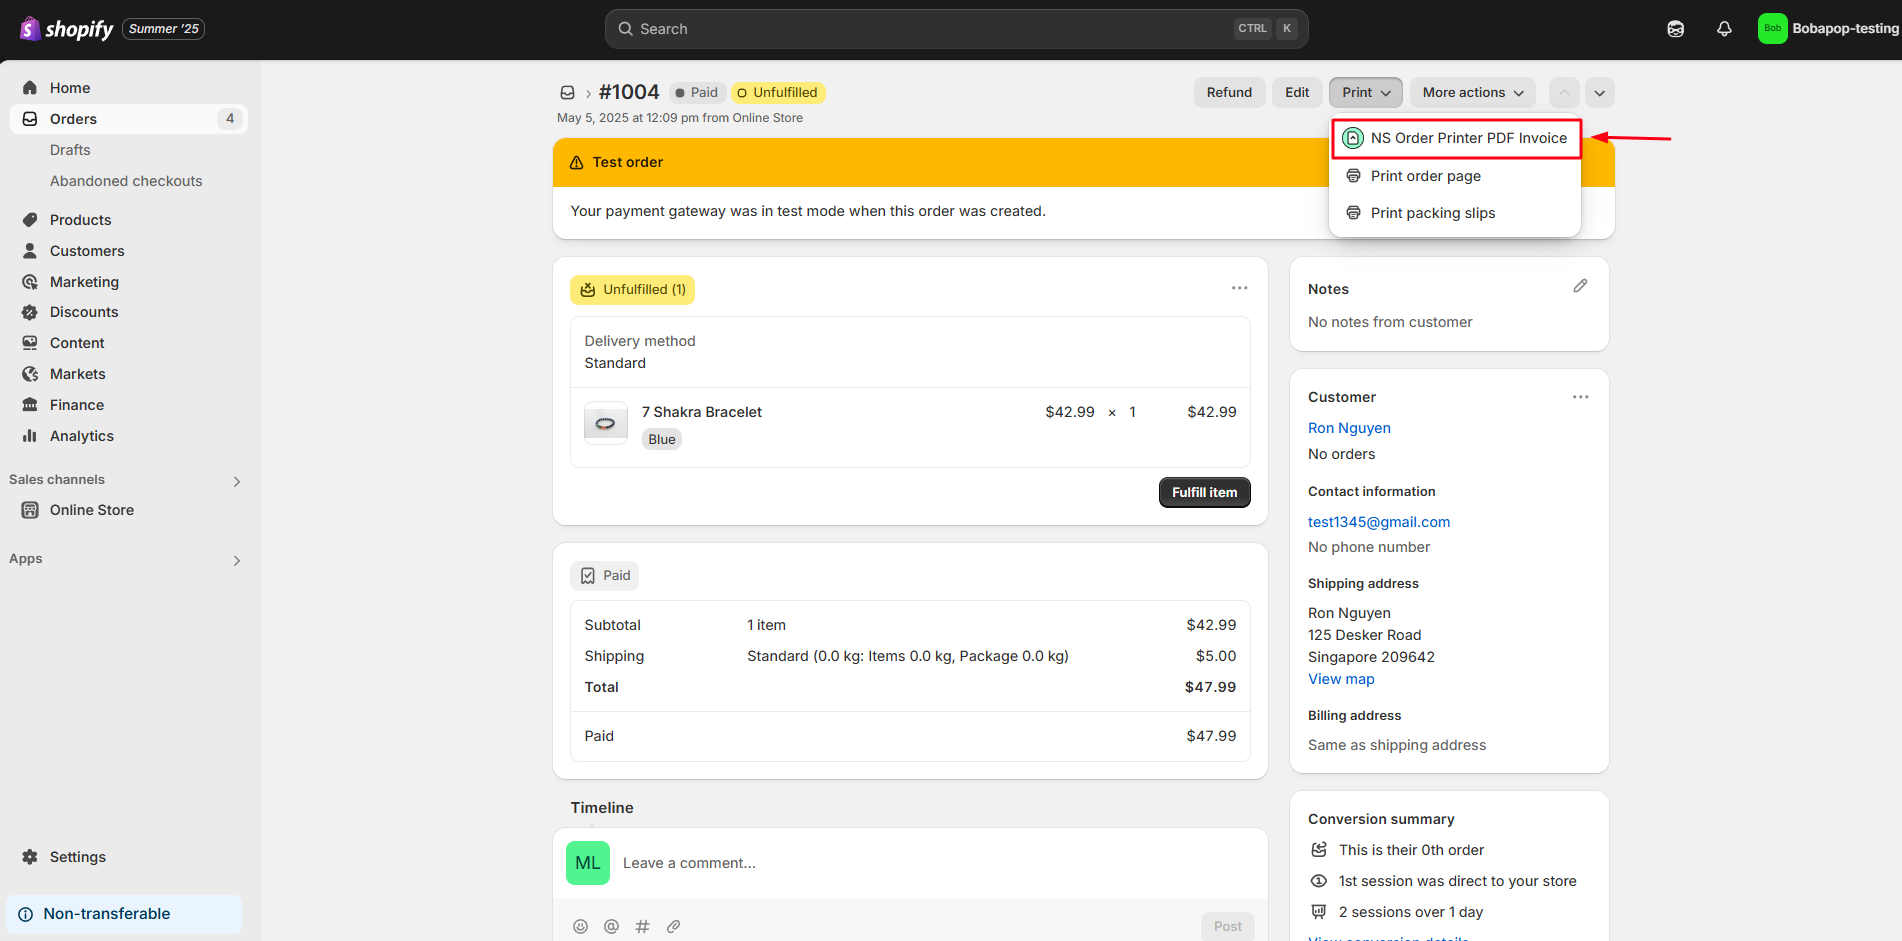This screenshot has height=941, width=1902.
Task: Click the mention @ icon in comment toolbar
Action: (x=611, y=927)
